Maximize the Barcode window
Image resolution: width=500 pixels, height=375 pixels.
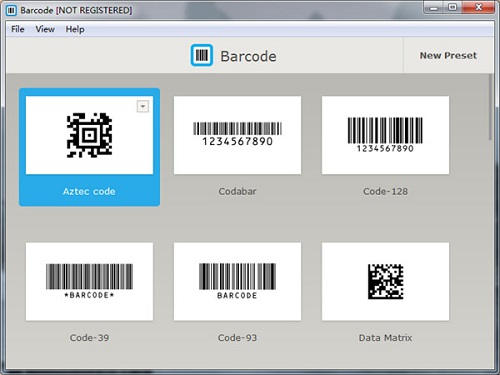453,7
